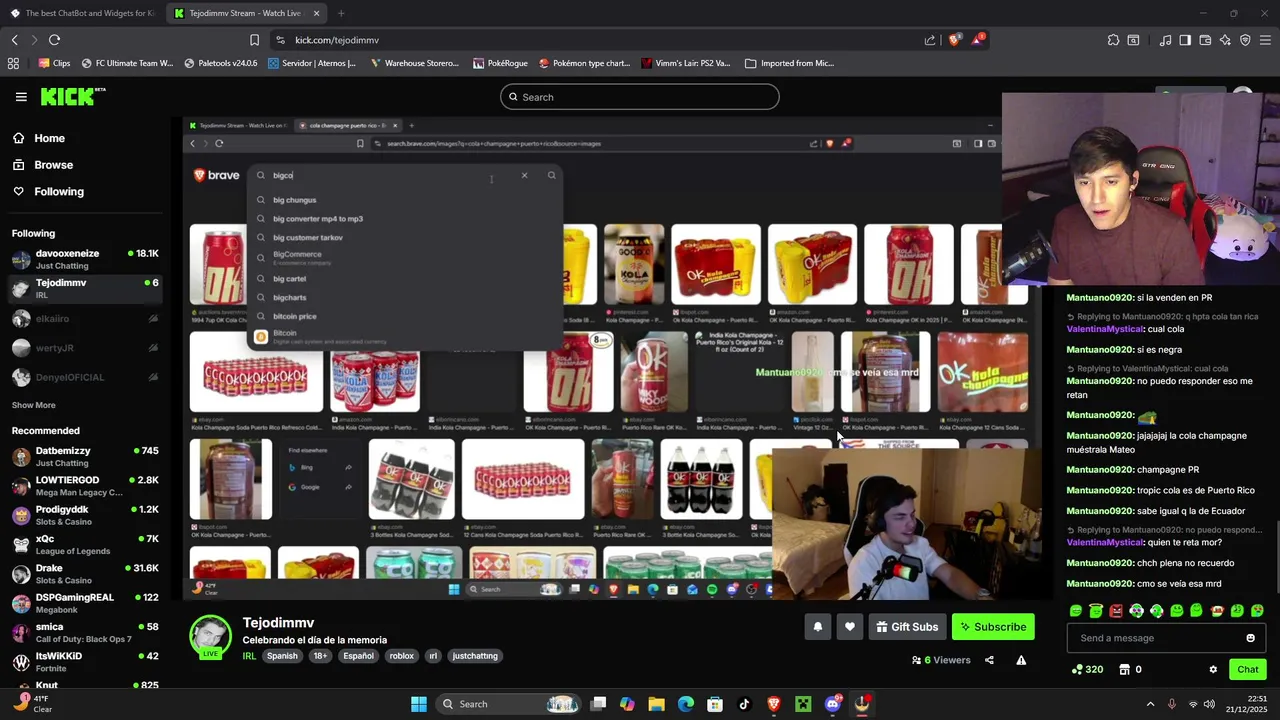Toggle the Kick sidebar hamburger menu
The image size is (1280, 720).
21,97
